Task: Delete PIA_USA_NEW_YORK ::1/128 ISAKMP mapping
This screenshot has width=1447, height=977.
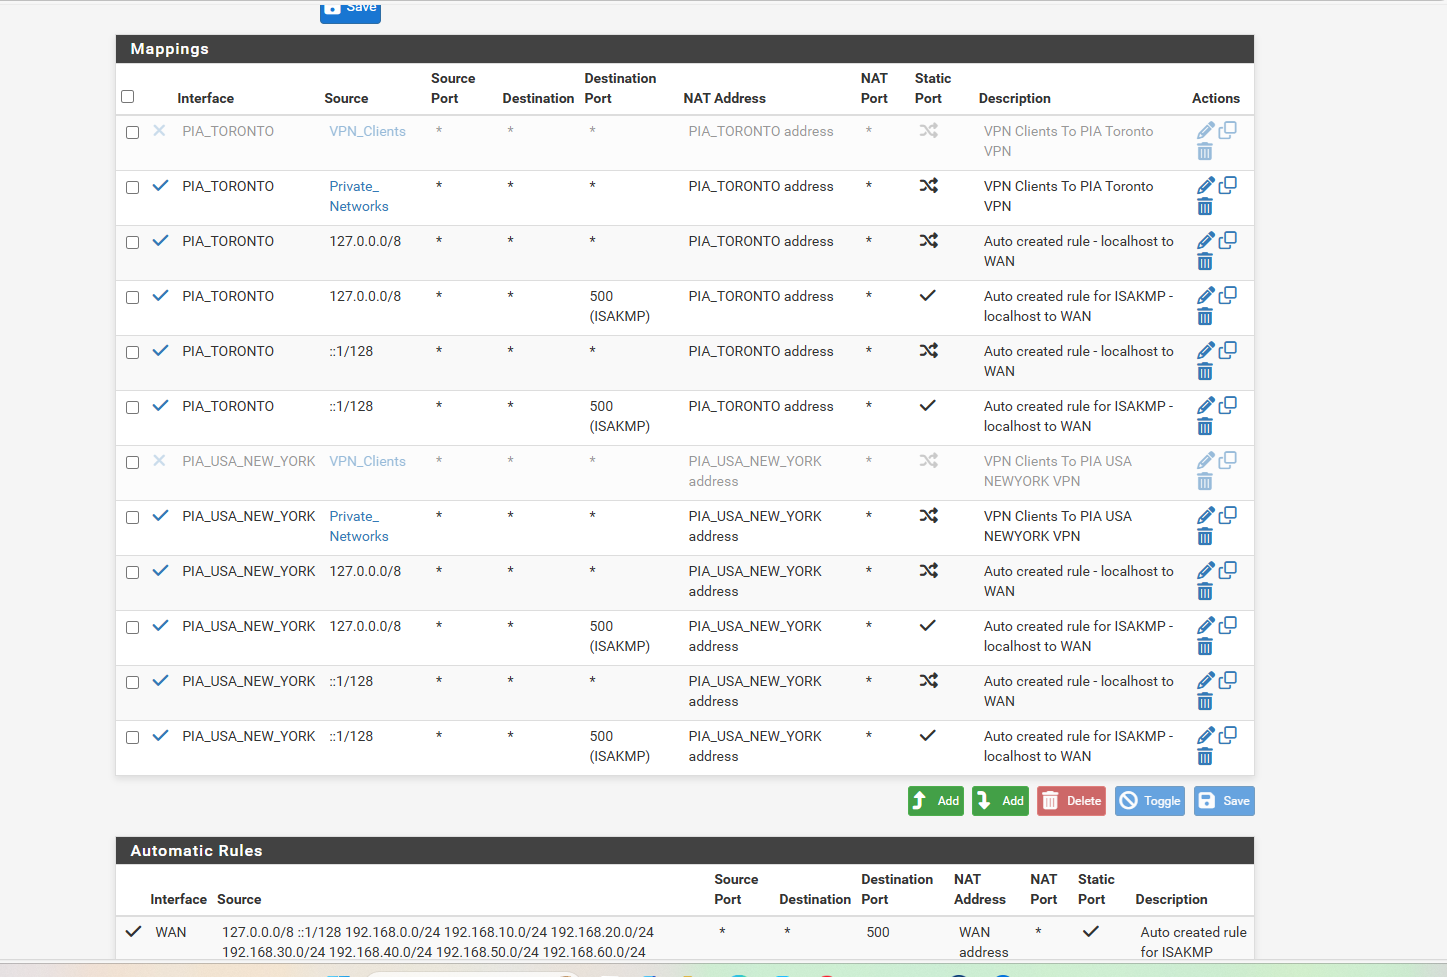Action: [x=1205, y=757]
